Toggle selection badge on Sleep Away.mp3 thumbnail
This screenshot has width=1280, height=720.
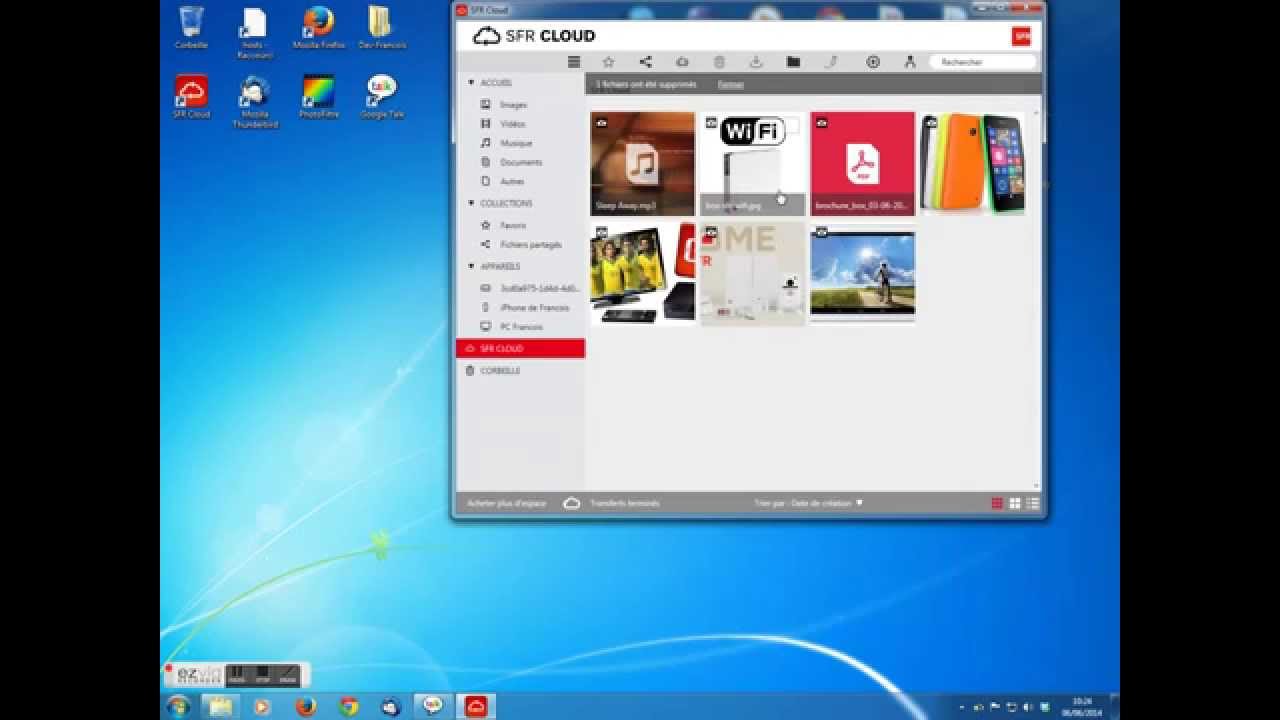[x=601, y=123]
